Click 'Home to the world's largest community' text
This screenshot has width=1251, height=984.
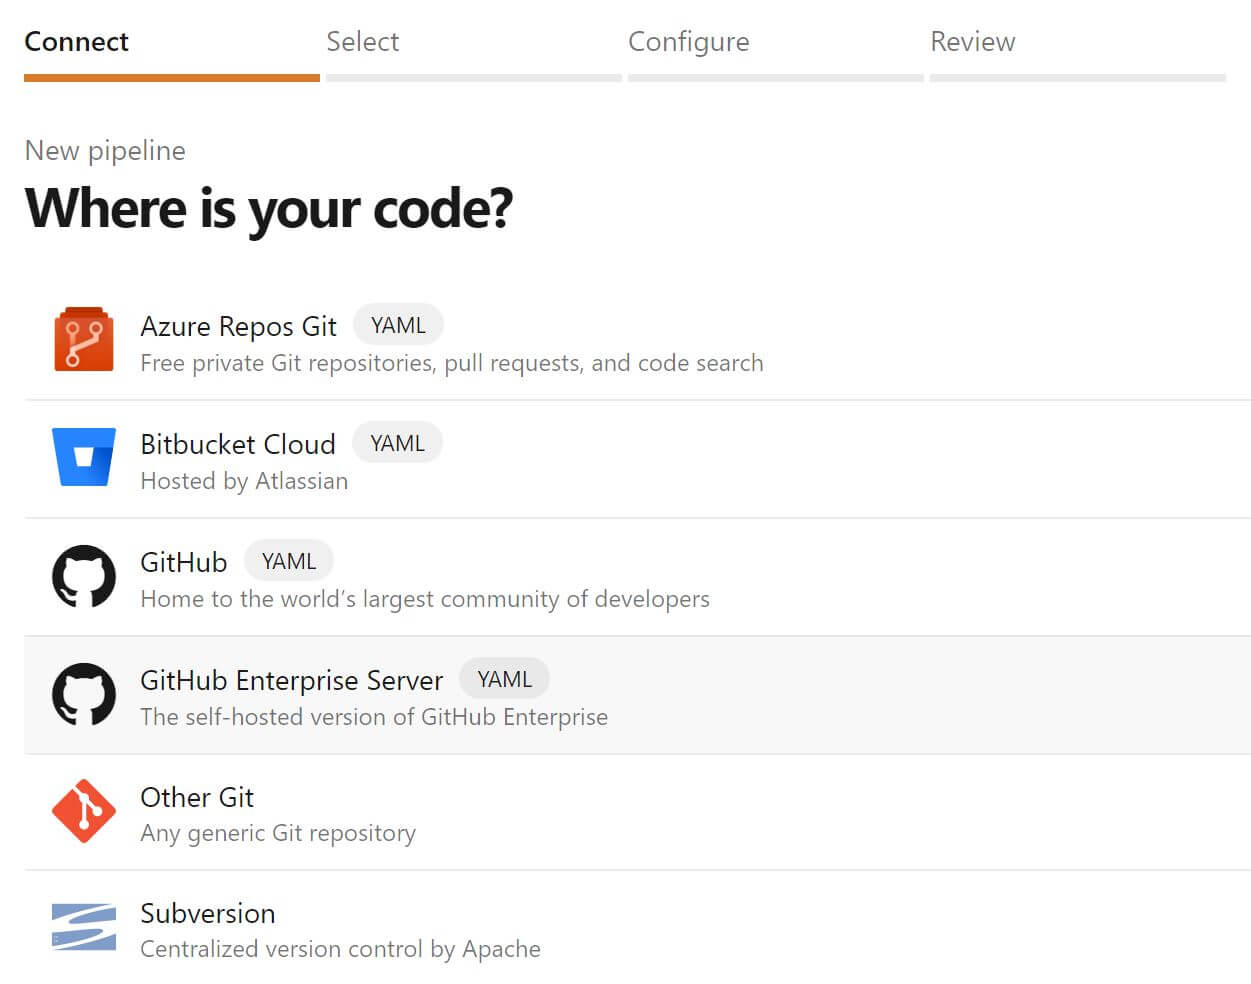pos(425,599)
